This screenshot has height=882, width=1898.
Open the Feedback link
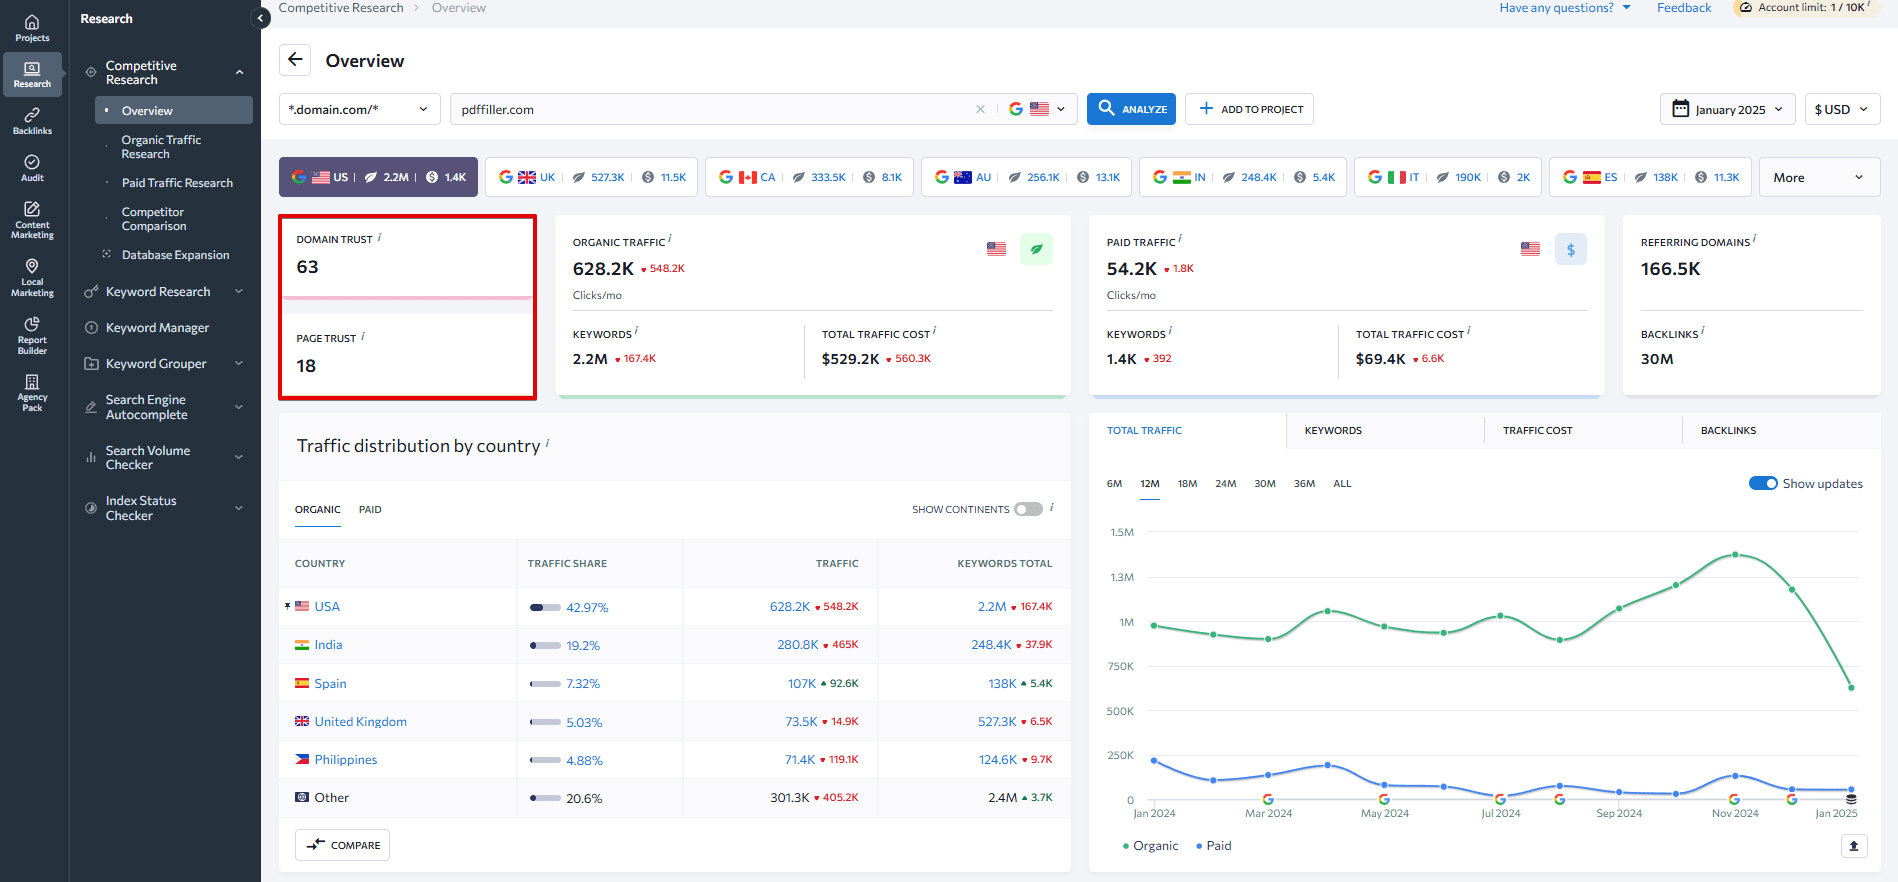point(1683,7)
